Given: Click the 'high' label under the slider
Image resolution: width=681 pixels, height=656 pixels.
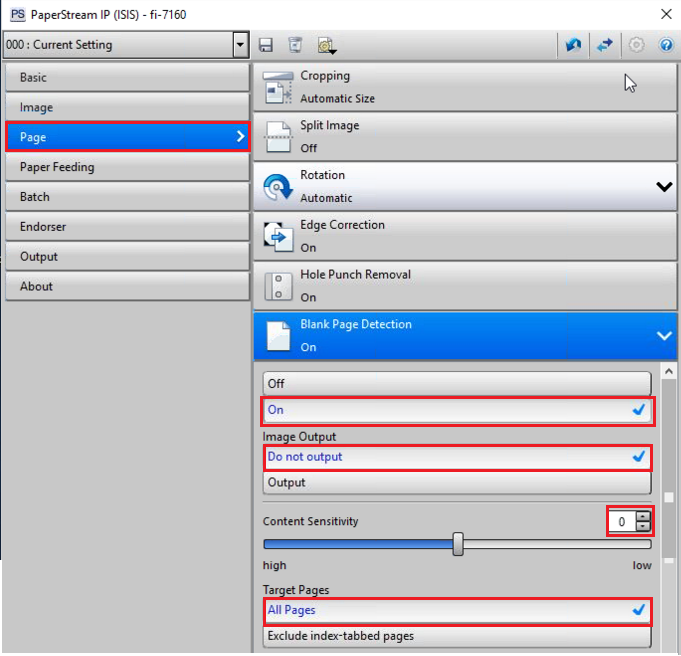Looking at the screenshot, I should pos(274,565).
